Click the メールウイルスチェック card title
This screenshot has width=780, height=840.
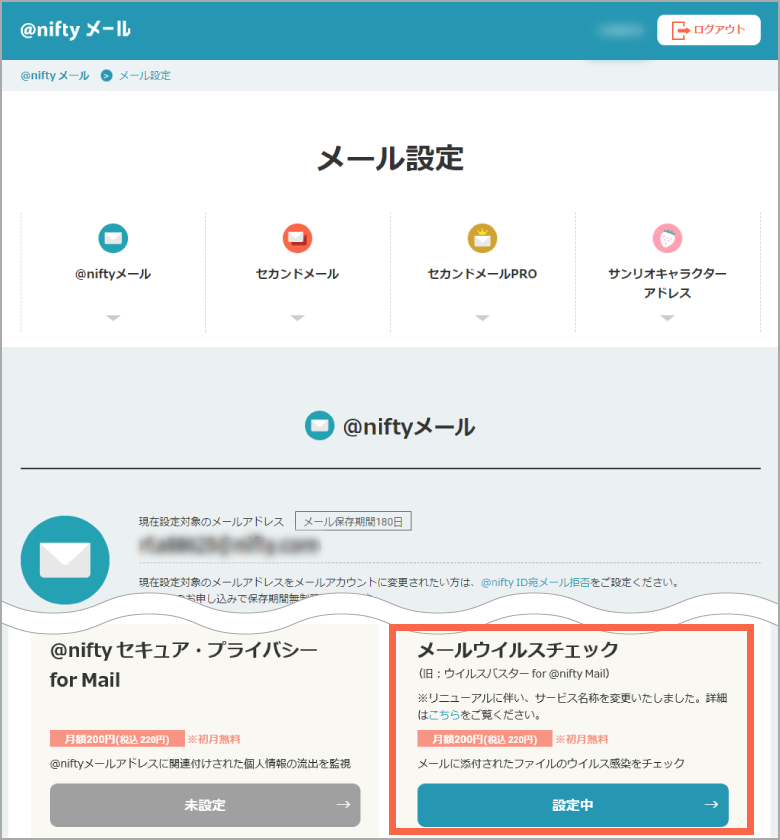pos(518,650)
